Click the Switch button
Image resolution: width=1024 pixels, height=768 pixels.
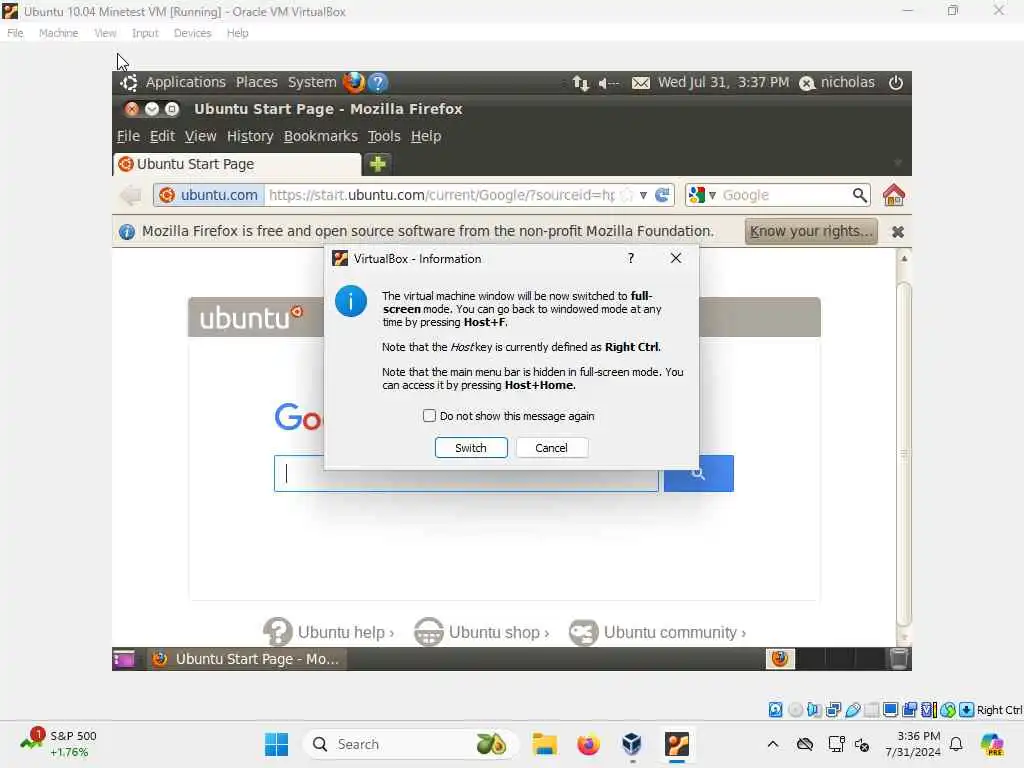[x=471, y=447]
